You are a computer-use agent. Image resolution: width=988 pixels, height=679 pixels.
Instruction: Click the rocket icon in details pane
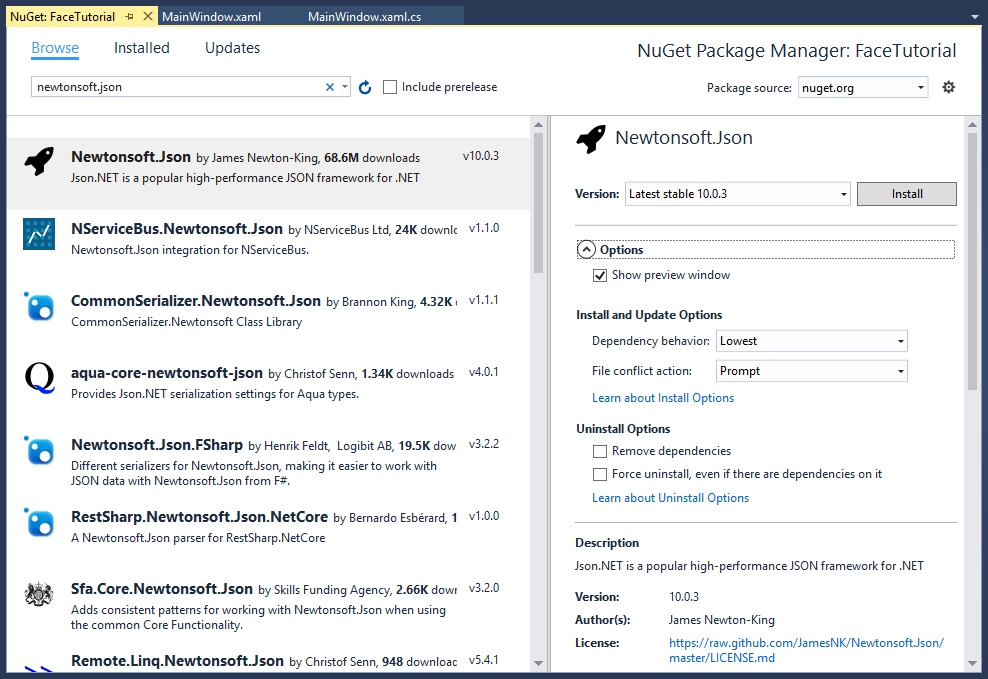(591, 139)
